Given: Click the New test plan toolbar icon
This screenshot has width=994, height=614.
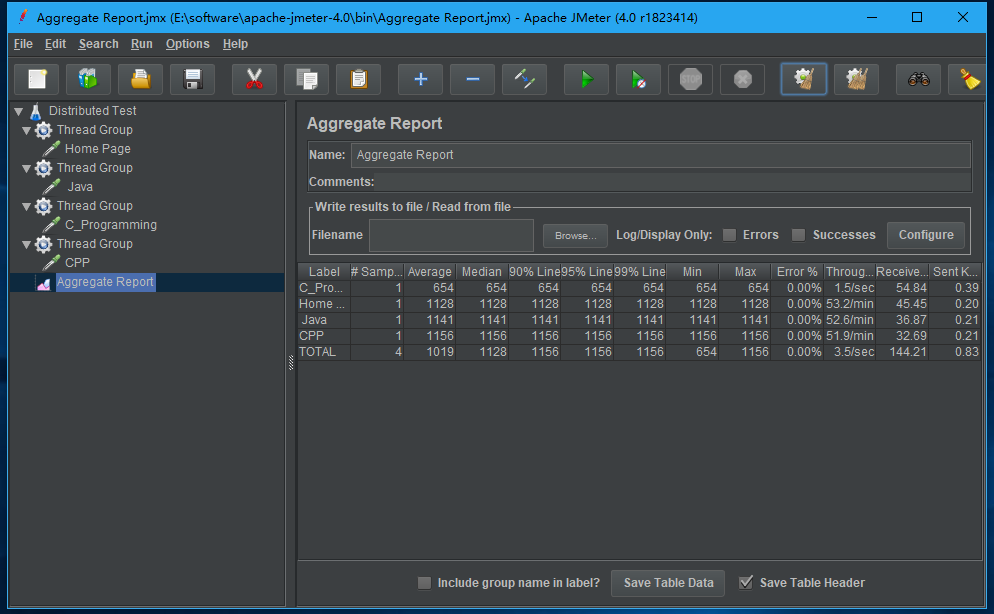Looking at the screenshot, I should pos(37,79).
